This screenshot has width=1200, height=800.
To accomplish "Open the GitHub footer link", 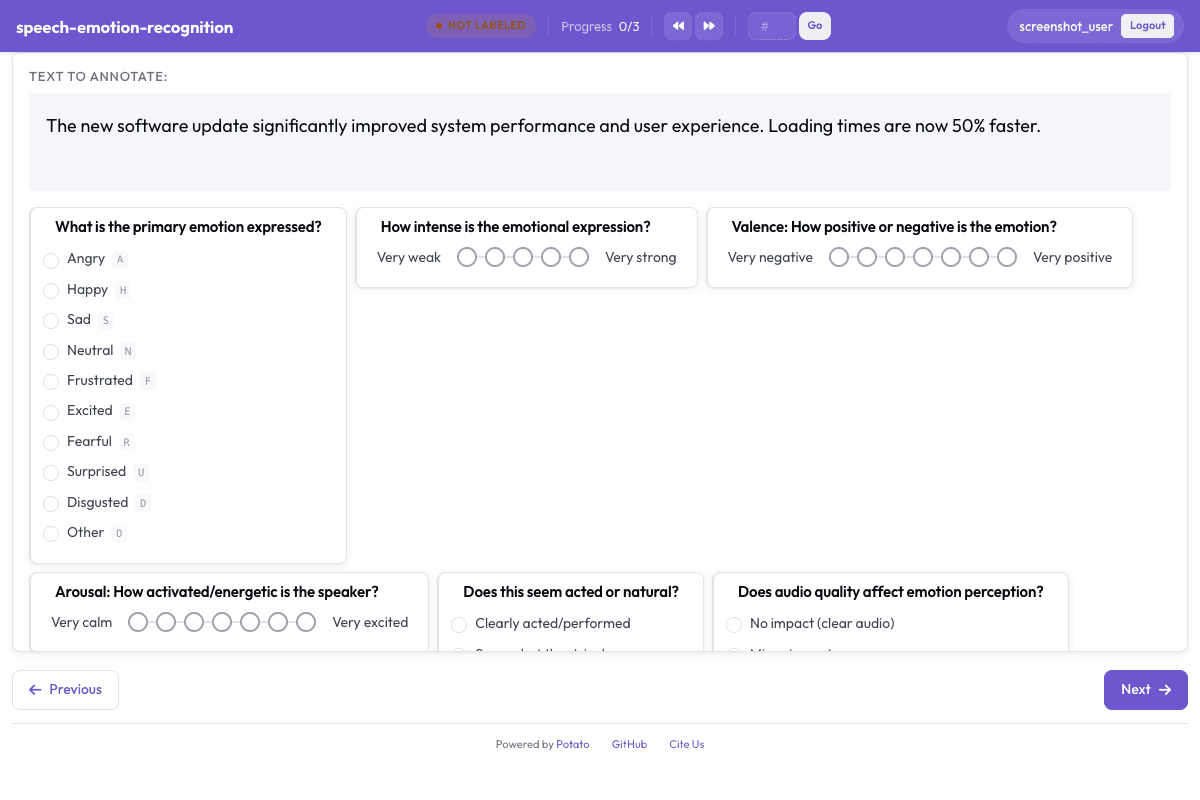I will [x=629, y=744].
